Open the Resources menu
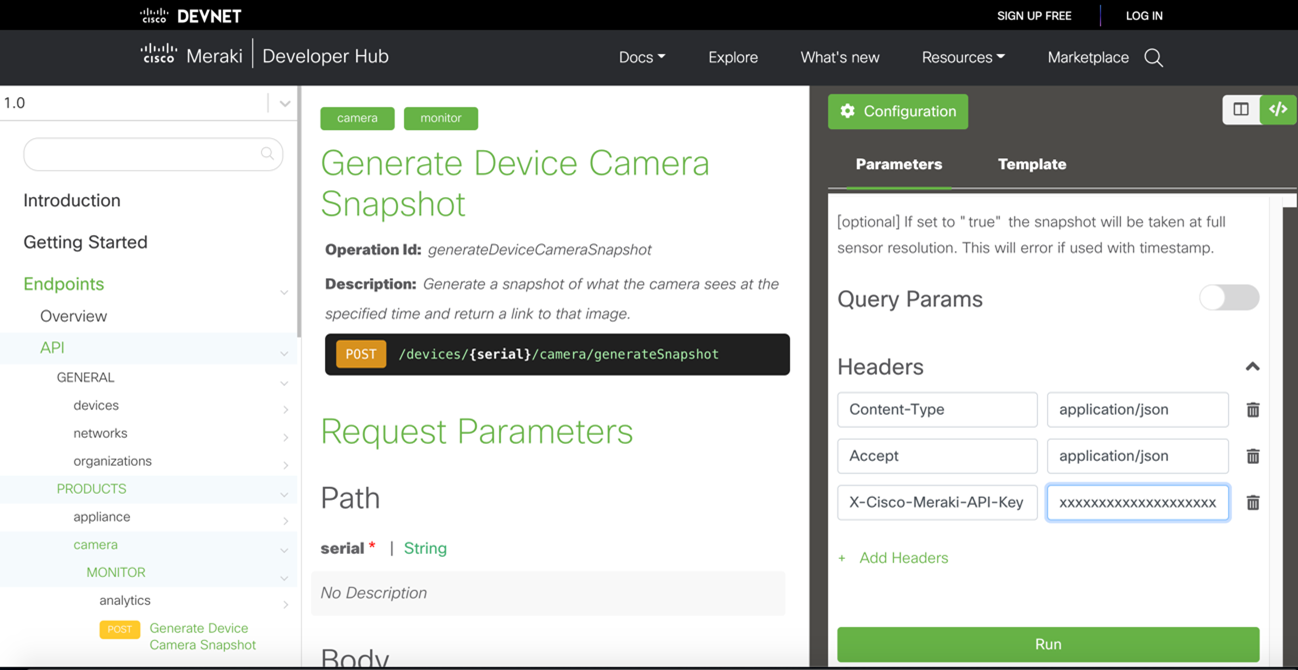 tap(962, 57)
